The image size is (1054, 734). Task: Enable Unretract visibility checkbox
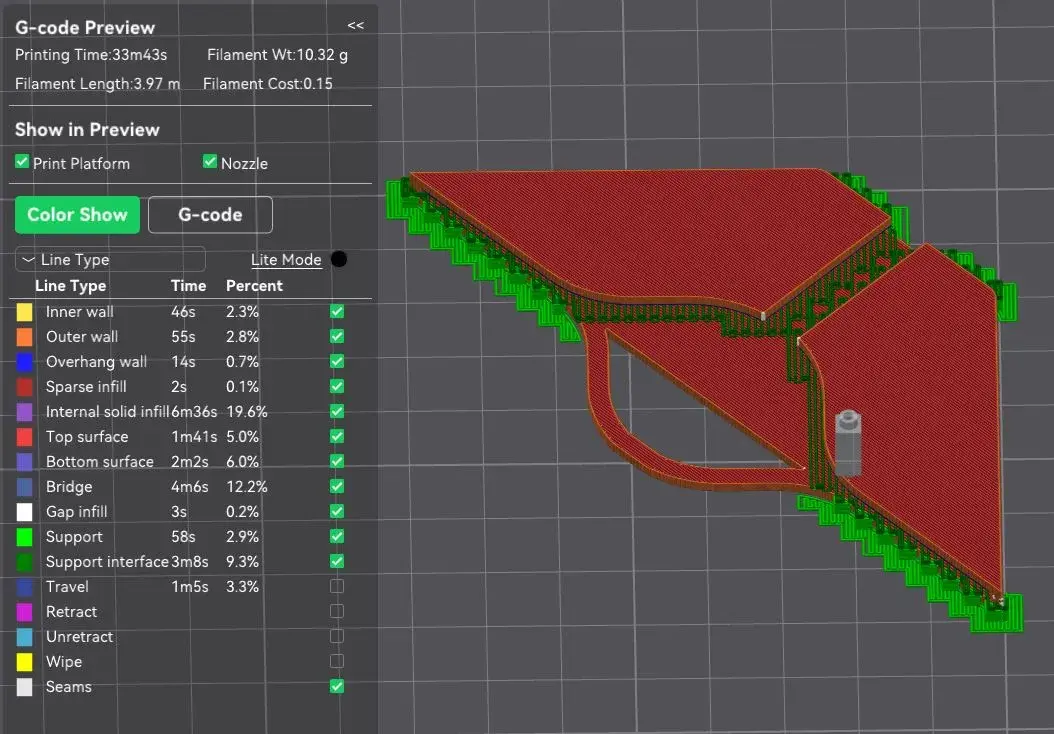coord(337,636)
